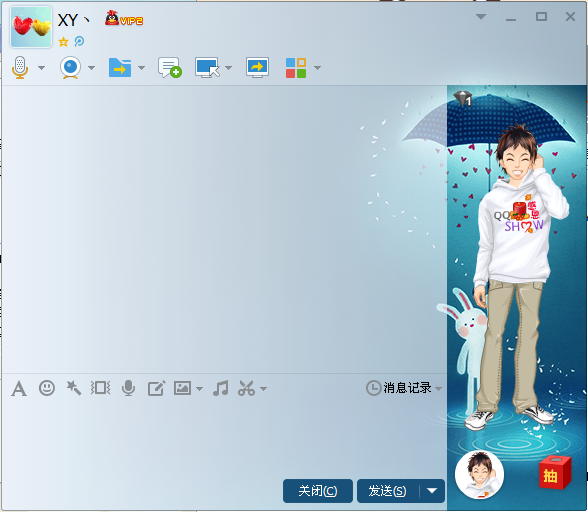Expand the applications dropdown arrow

point(317,68)
